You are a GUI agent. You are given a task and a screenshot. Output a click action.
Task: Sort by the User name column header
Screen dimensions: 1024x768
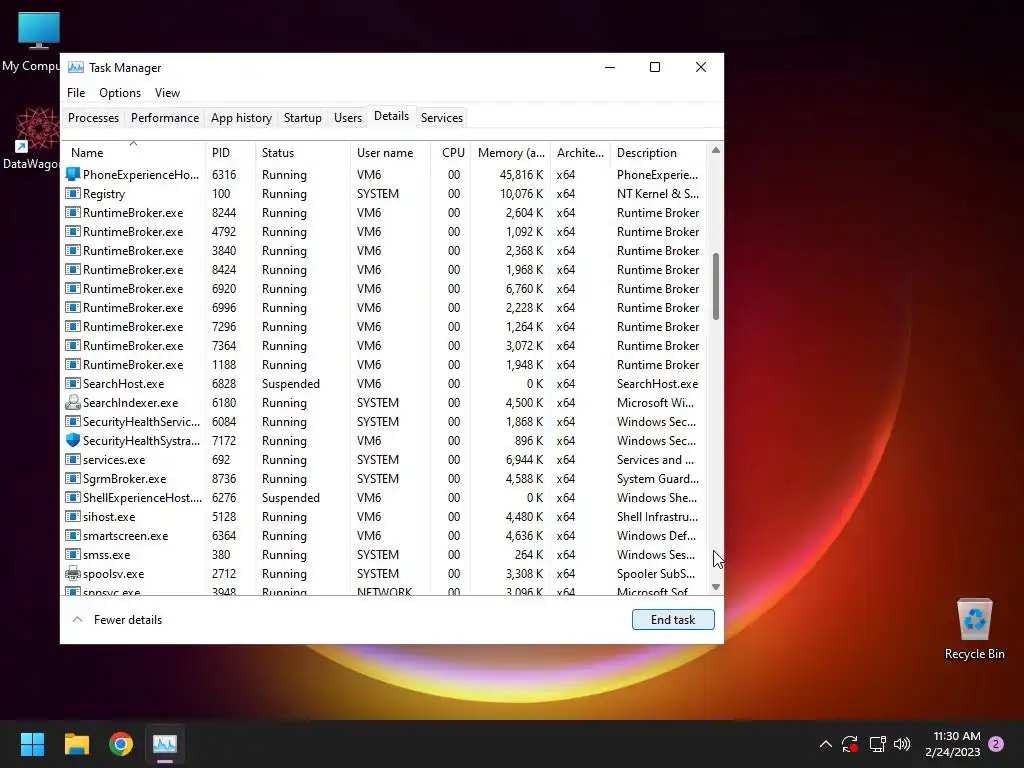[390, 153]
